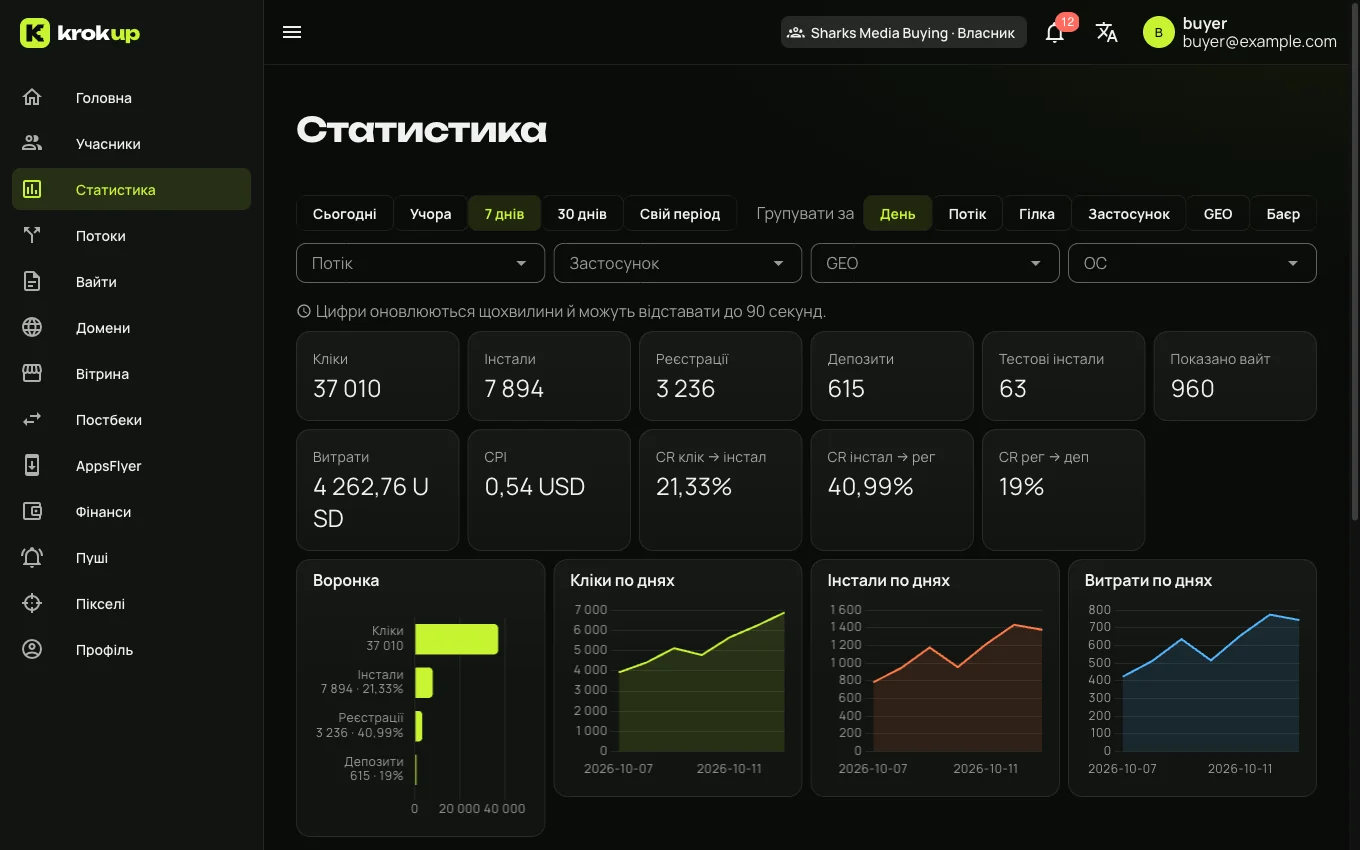Group statistics by GEO
The height and width of the screenshot is (850, 1360).
pyautogui.click(x=1218, y=214)
